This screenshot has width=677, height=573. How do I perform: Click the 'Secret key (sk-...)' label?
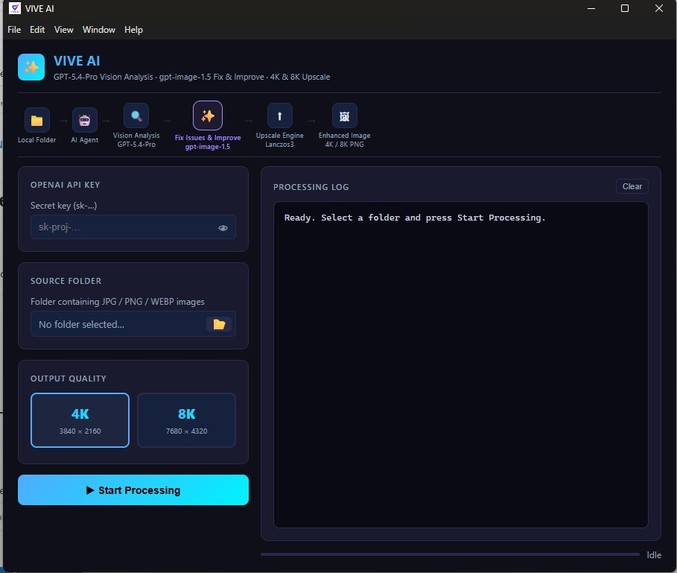(63, 206)
